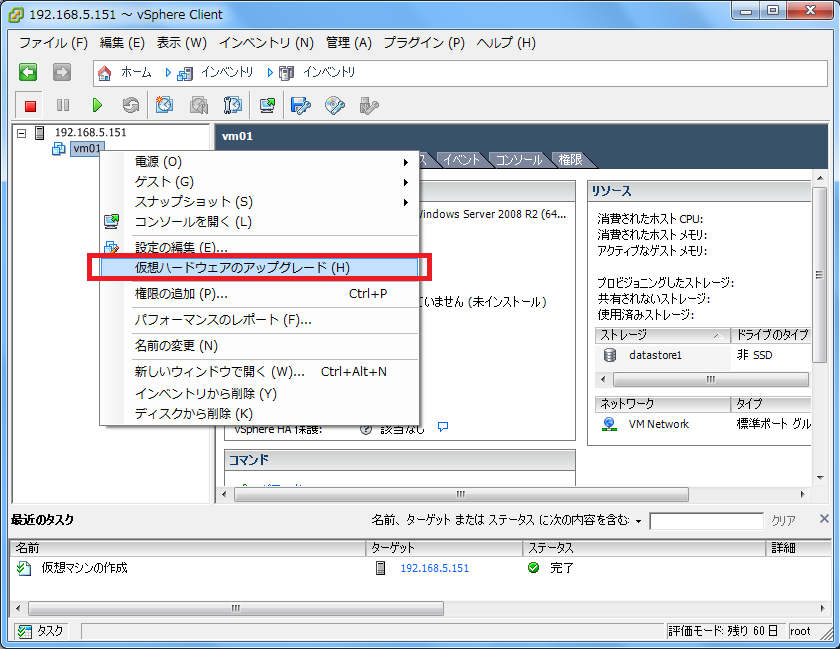Open the snapshot manager icon

[x=233, y=105]
